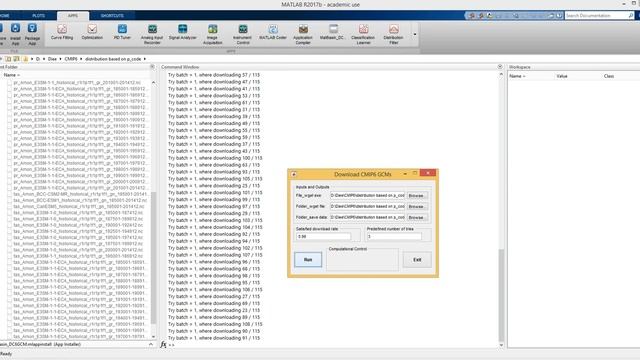Click the Folder_save data path field
Viewport: 640px width, 360px height.
pyautogui.click(x=367, y=217)
